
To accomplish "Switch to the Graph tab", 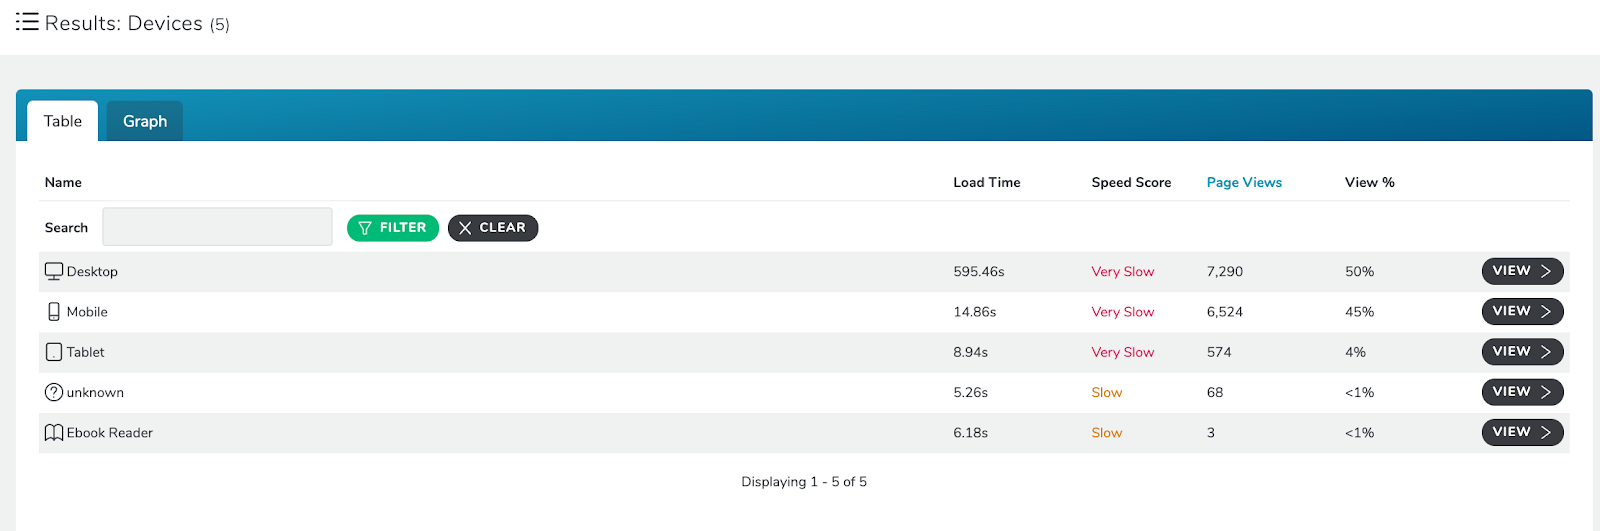I will pos(145,121).
